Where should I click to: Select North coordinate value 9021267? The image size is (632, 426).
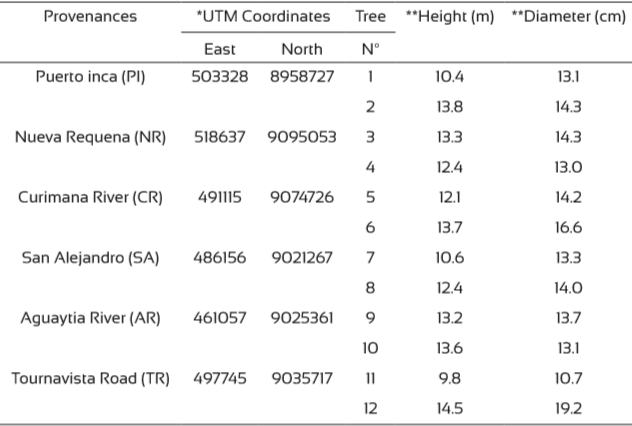[x=301, y=257]
